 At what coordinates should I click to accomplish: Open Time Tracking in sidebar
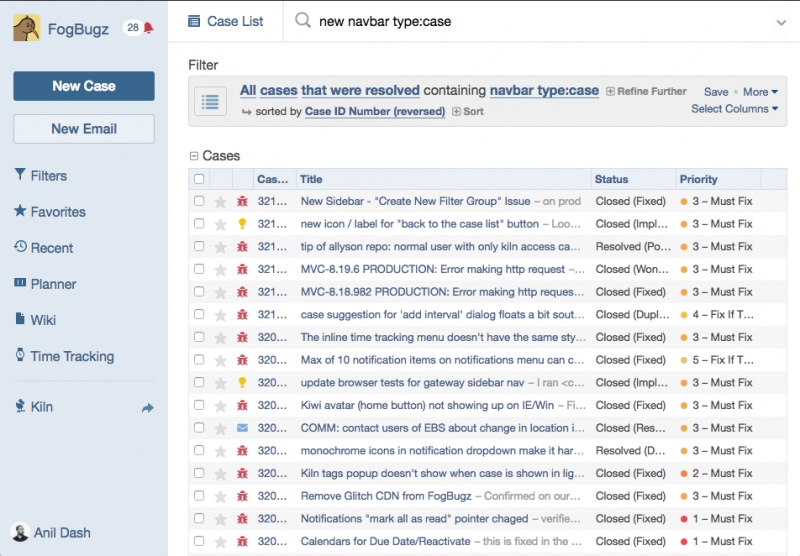tap(64, 356)
